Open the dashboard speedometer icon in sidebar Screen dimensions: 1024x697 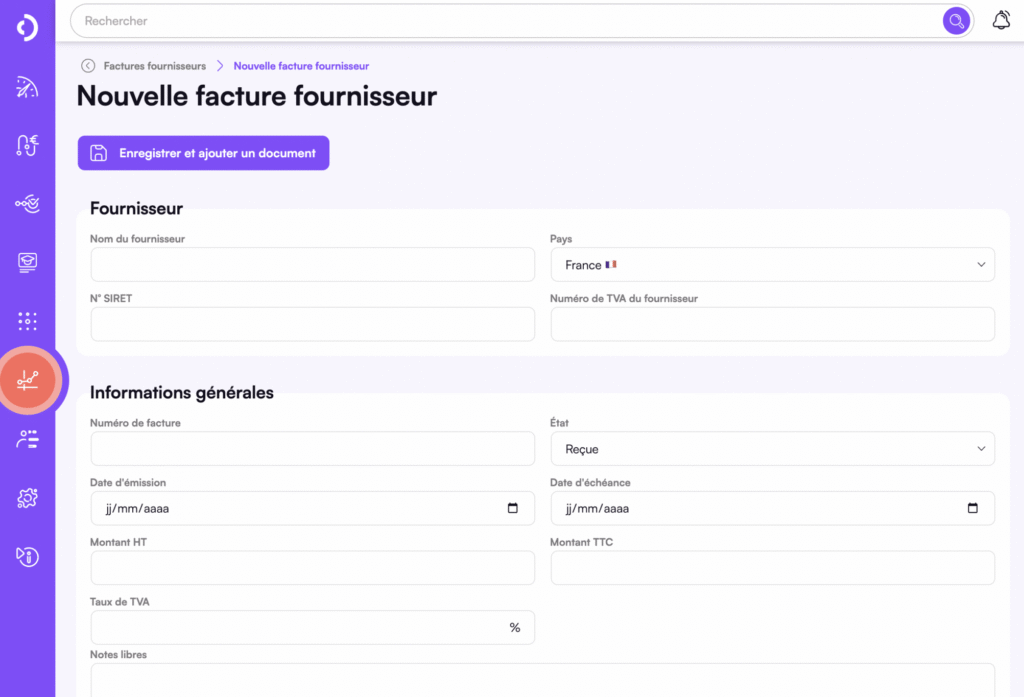point(27,87)
